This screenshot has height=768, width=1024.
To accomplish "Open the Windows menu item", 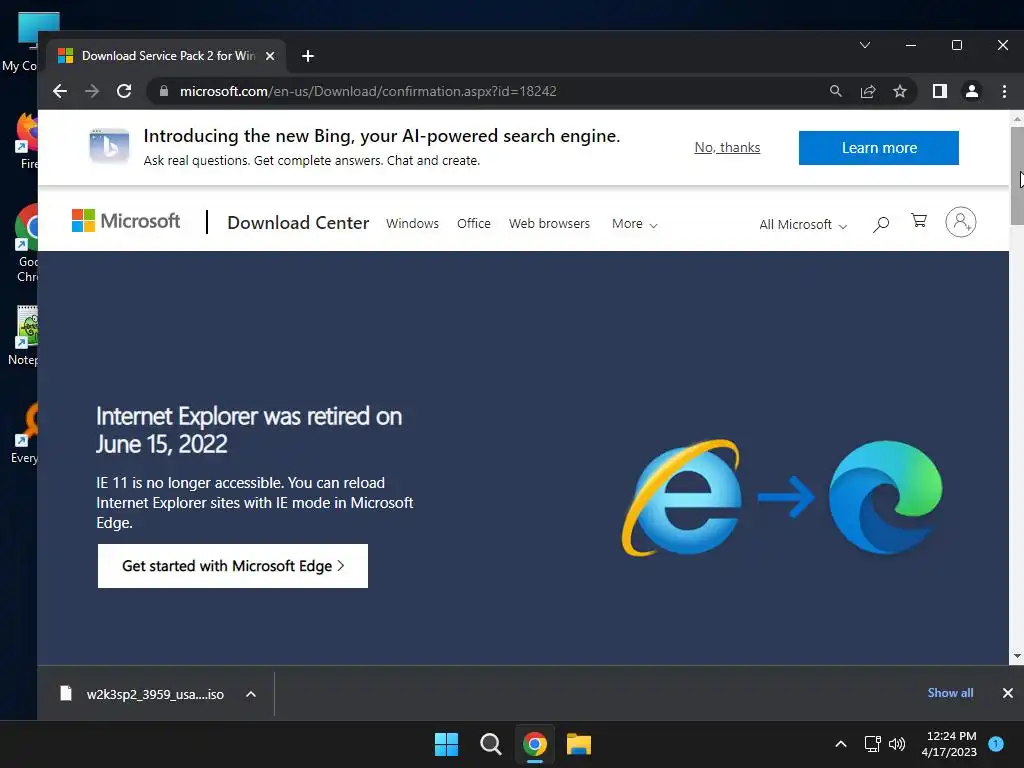I will tap(412, 223).
